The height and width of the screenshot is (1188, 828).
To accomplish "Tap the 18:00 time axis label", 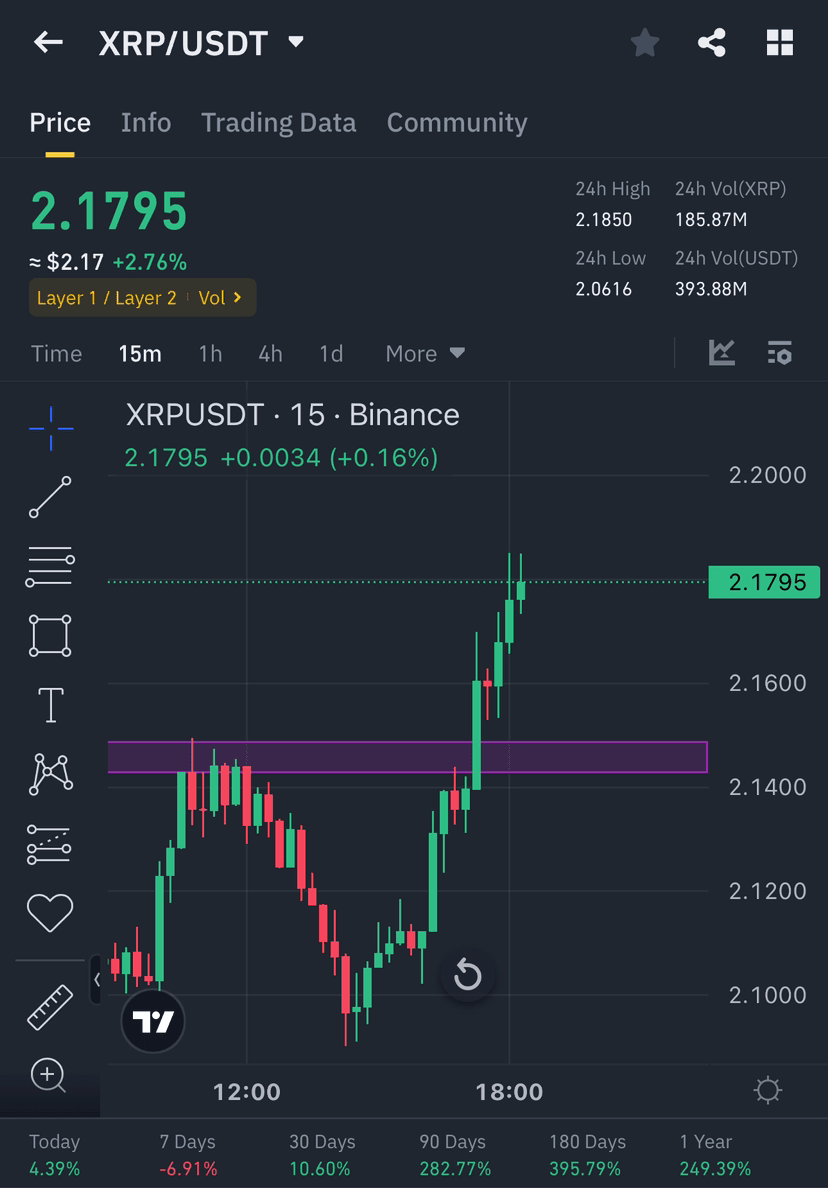I will point(509,1092).
